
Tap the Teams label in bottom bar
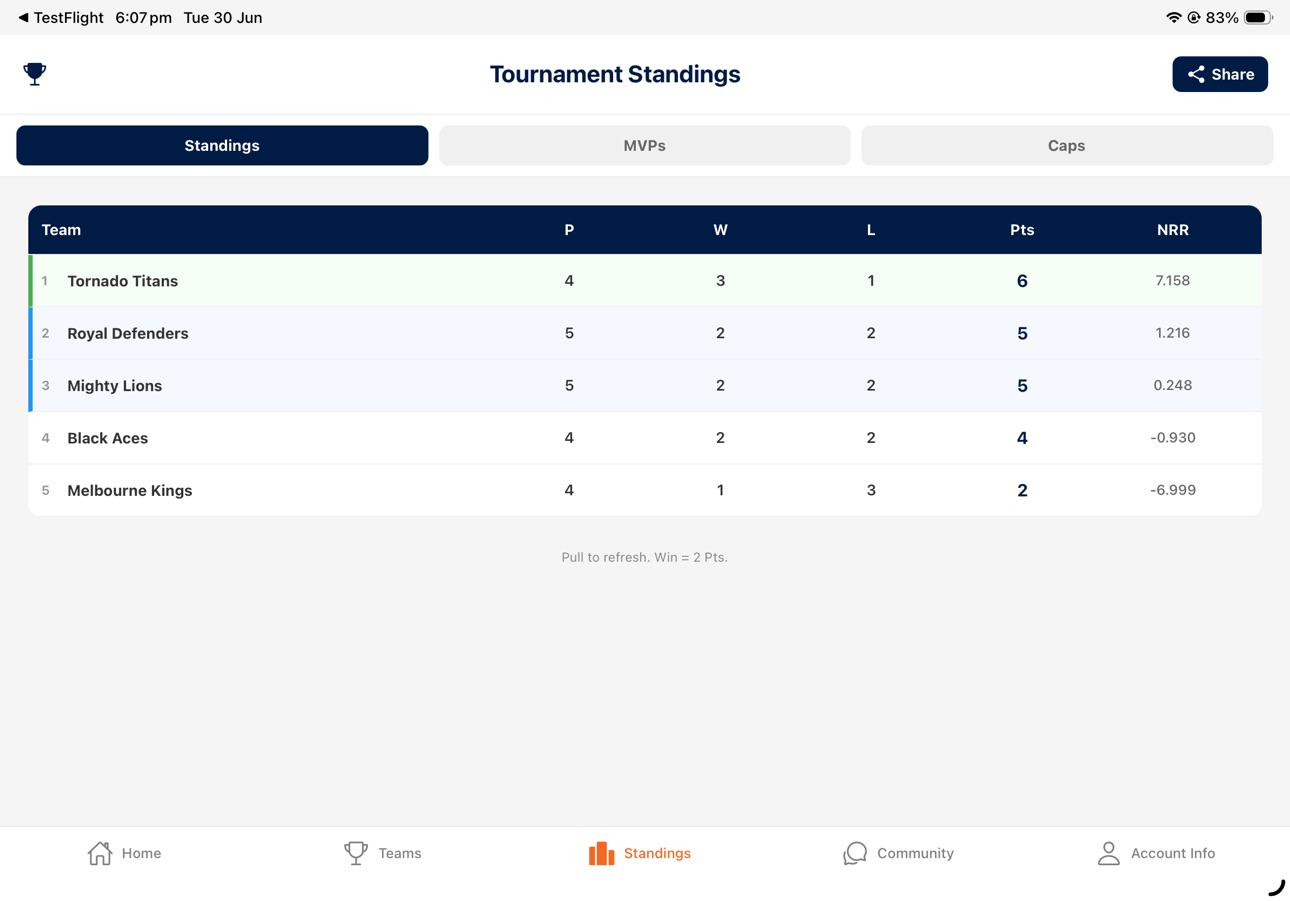pos(400,853)
